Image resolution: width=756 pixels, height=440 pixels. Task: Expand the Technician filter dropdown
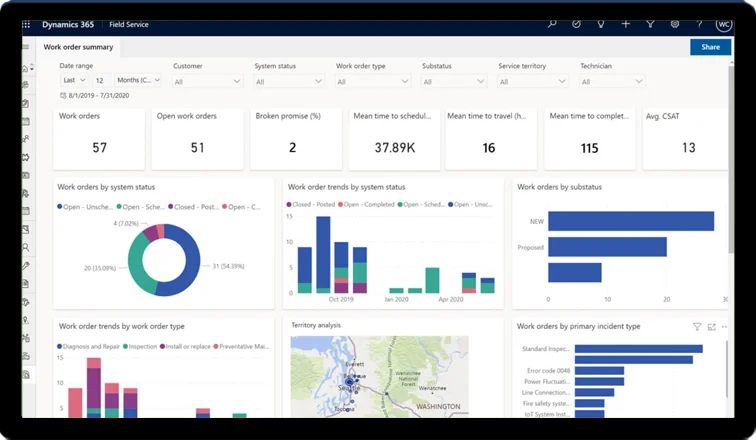612,81
